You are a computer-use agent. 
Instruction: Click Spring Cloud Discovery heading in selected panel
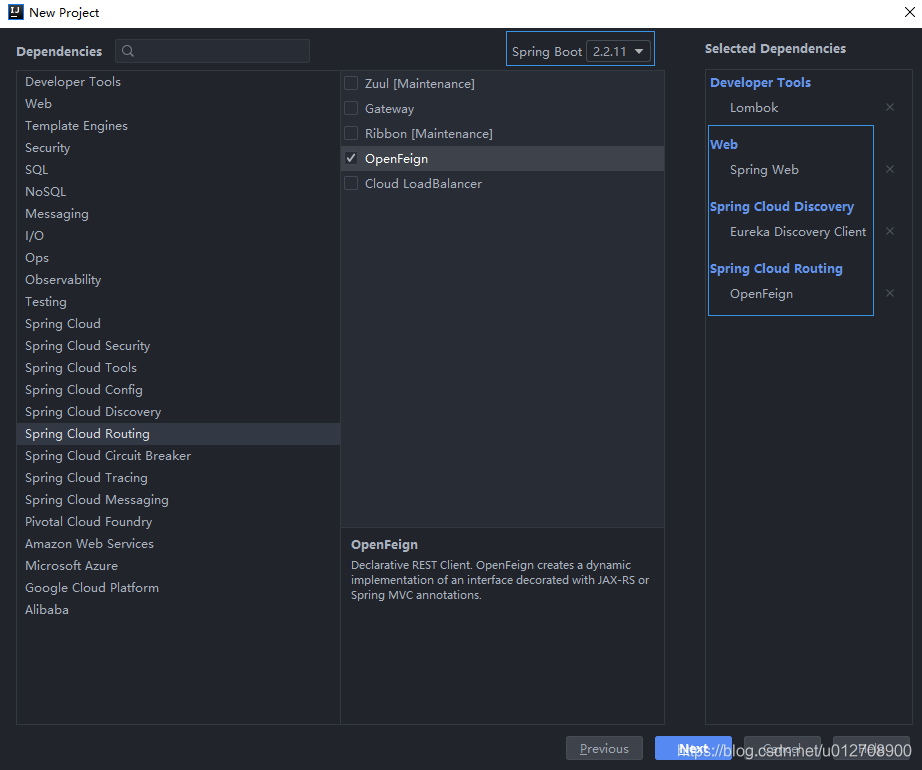click(781, 206)
